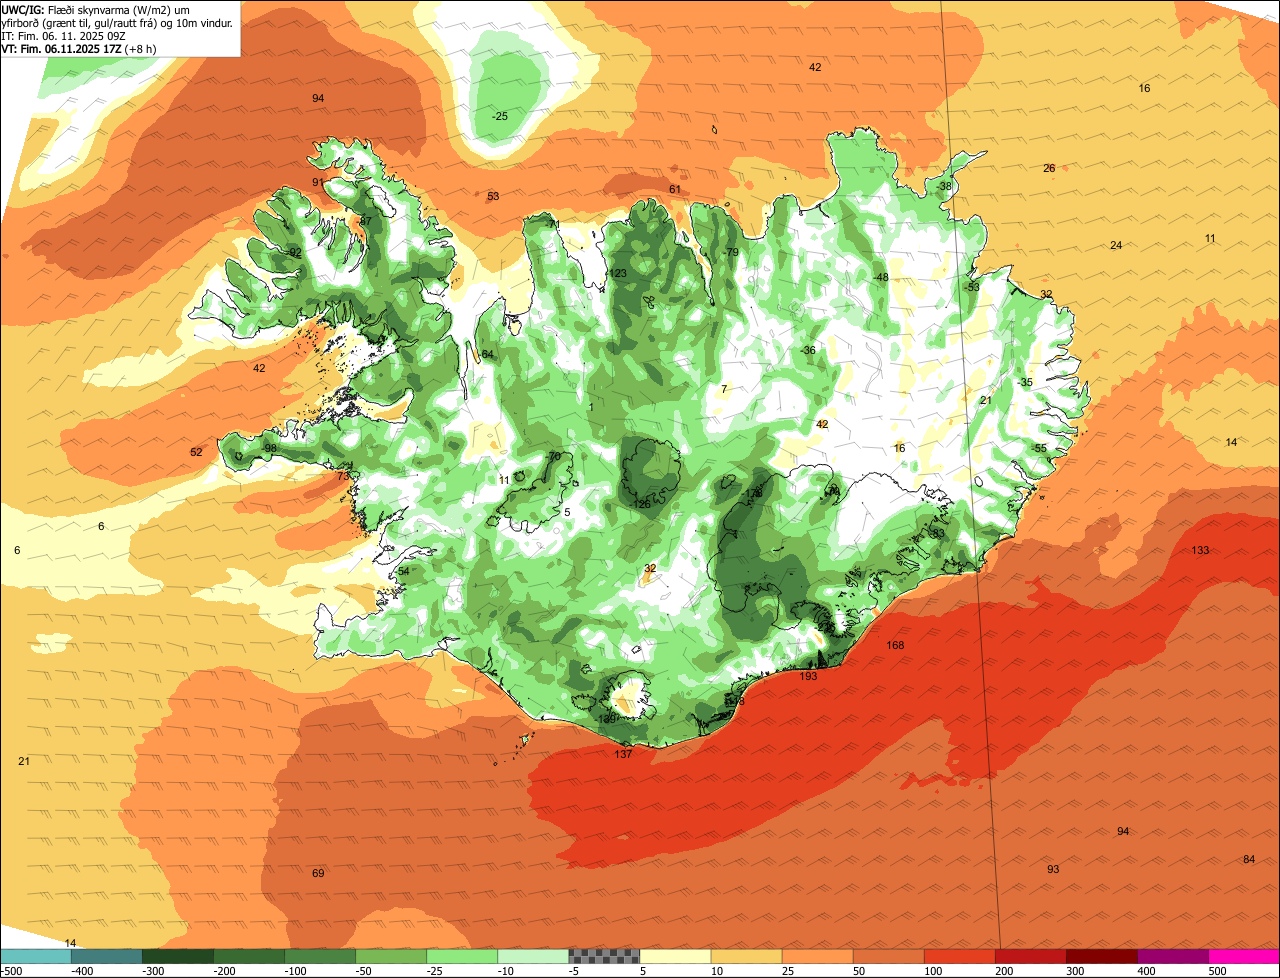
Task: Click the '-55' value in the Eastfjords
Action: point(1039,449)
